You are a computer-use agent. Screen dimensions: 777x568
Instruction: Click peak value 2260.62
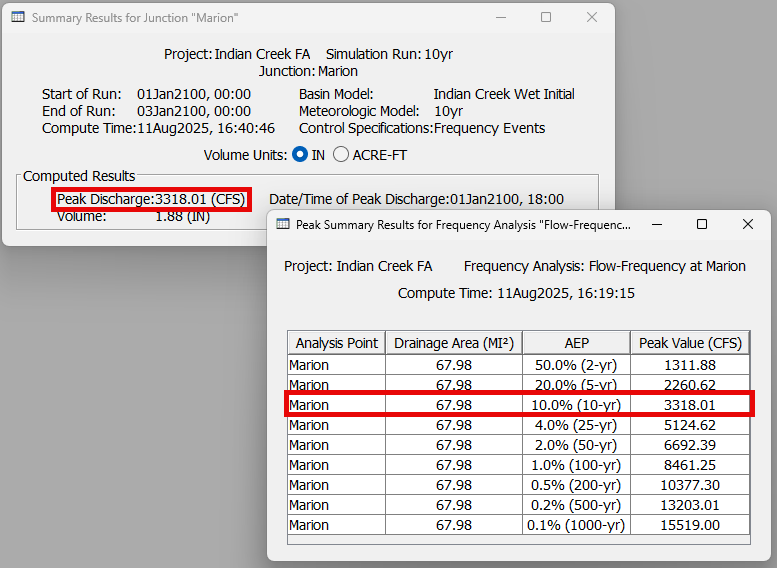coord(690,385)
